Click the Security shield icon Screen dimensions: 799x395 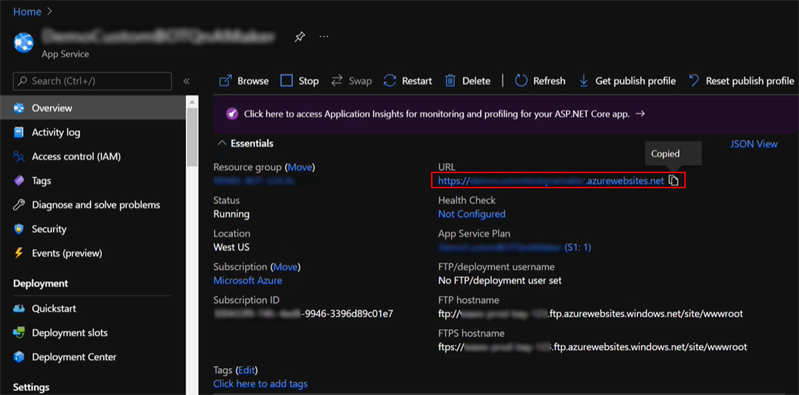coord(19,229)
